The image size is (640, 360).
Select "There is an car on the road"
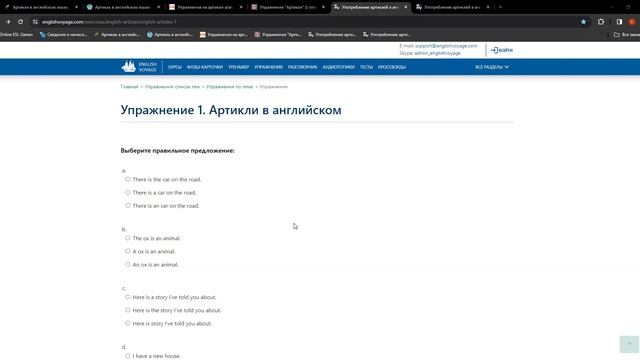pyautogui.click(x=128, y=205)
